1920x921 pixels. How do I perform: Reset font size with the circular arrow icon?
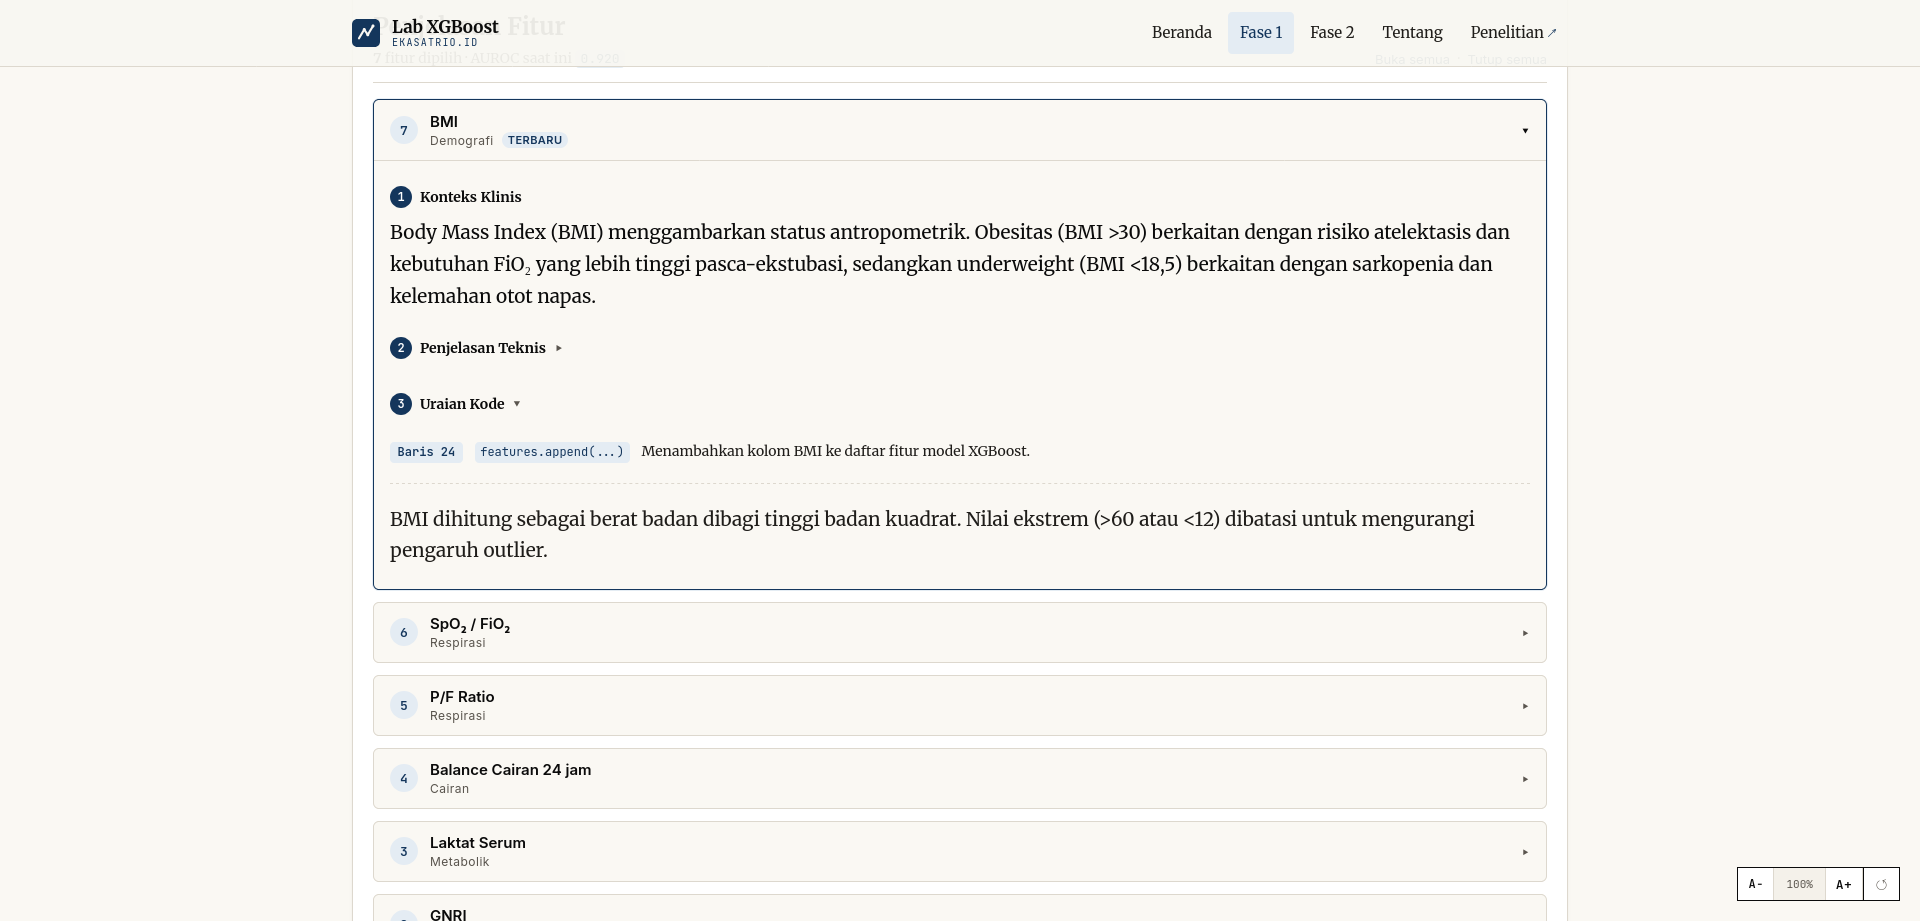1881,884
